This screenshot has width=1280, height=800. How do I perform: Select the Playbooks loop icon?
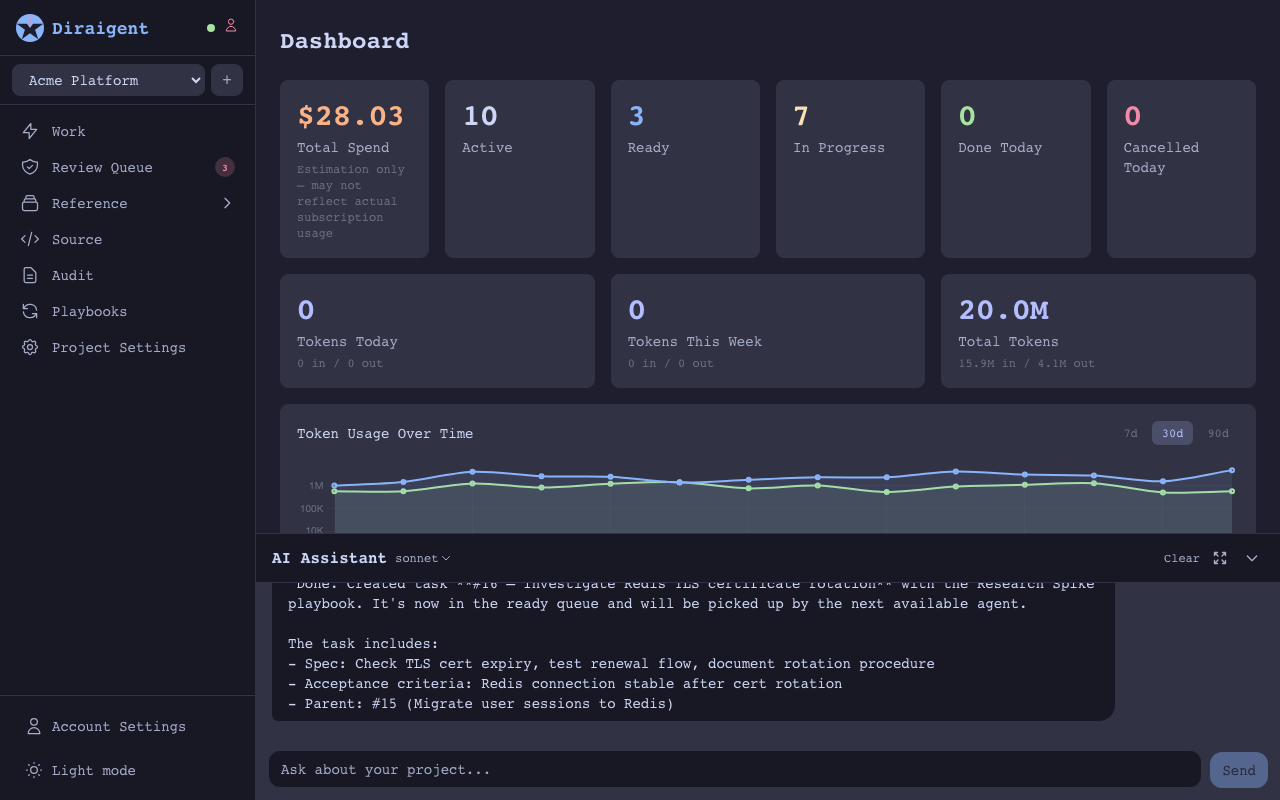point(31,311)
